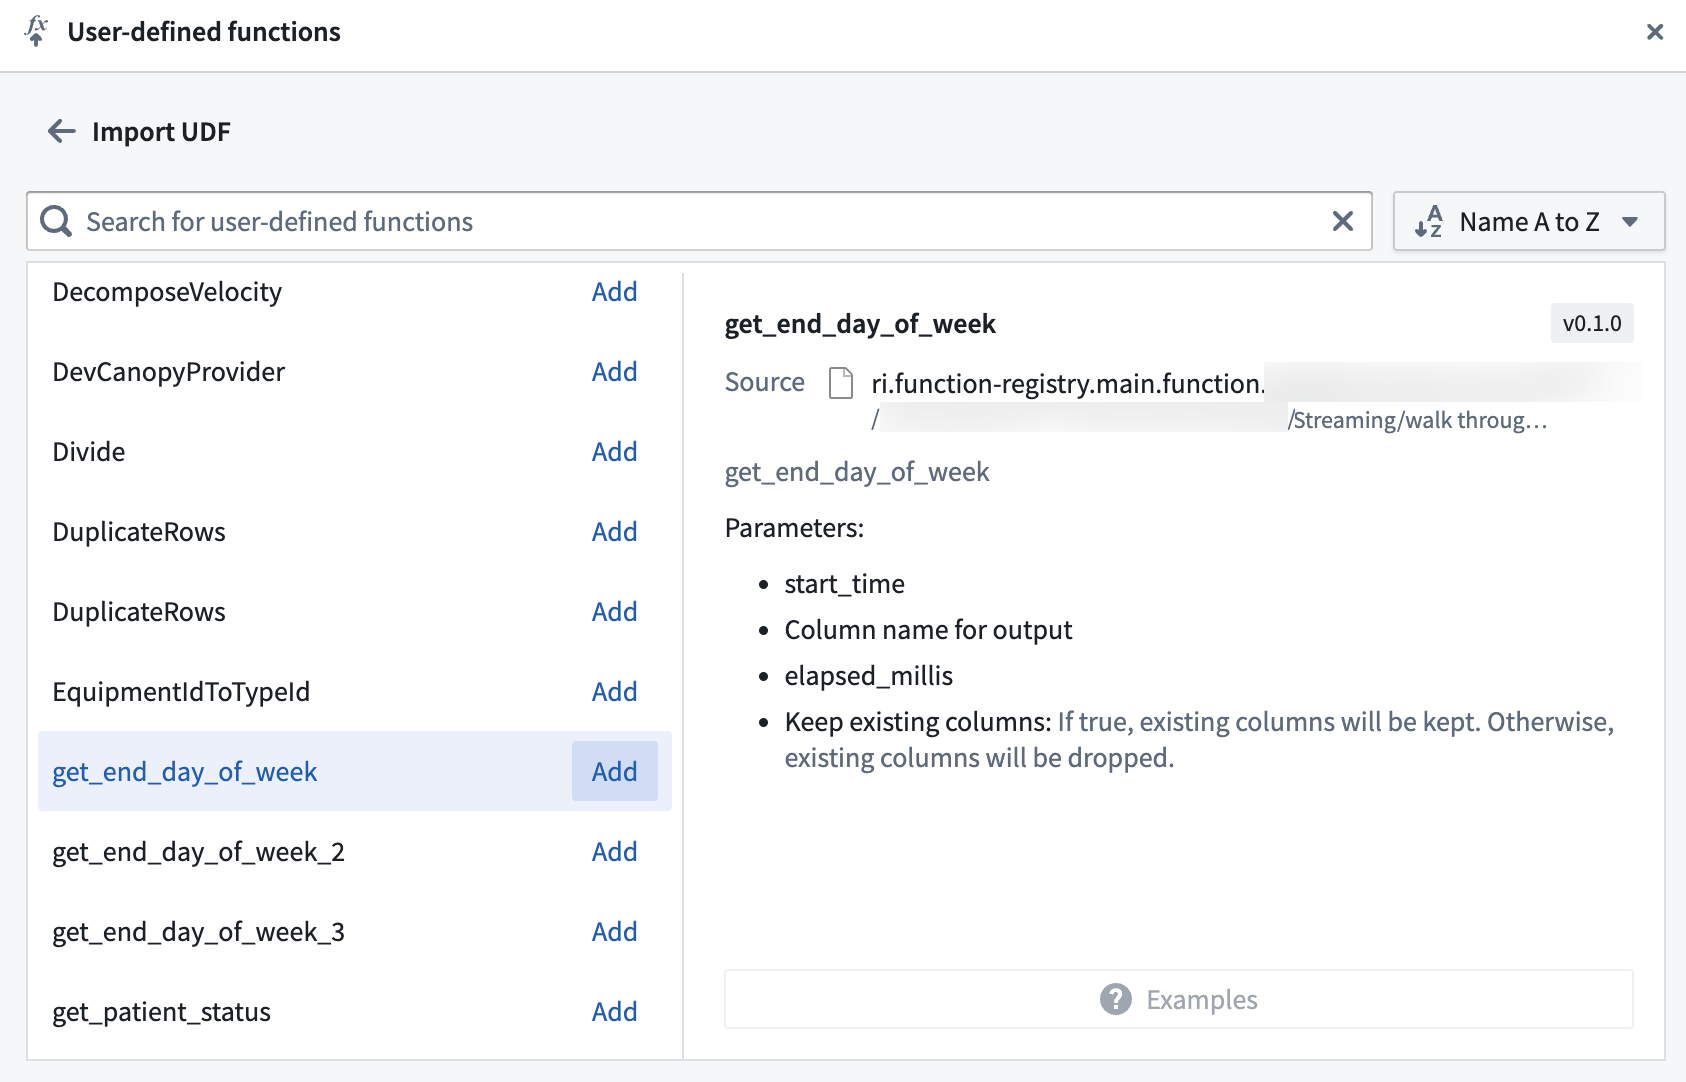Click the Examples question mark icon
Viewport: 1686px width, 1082px height.
[x=1116, y=999]
